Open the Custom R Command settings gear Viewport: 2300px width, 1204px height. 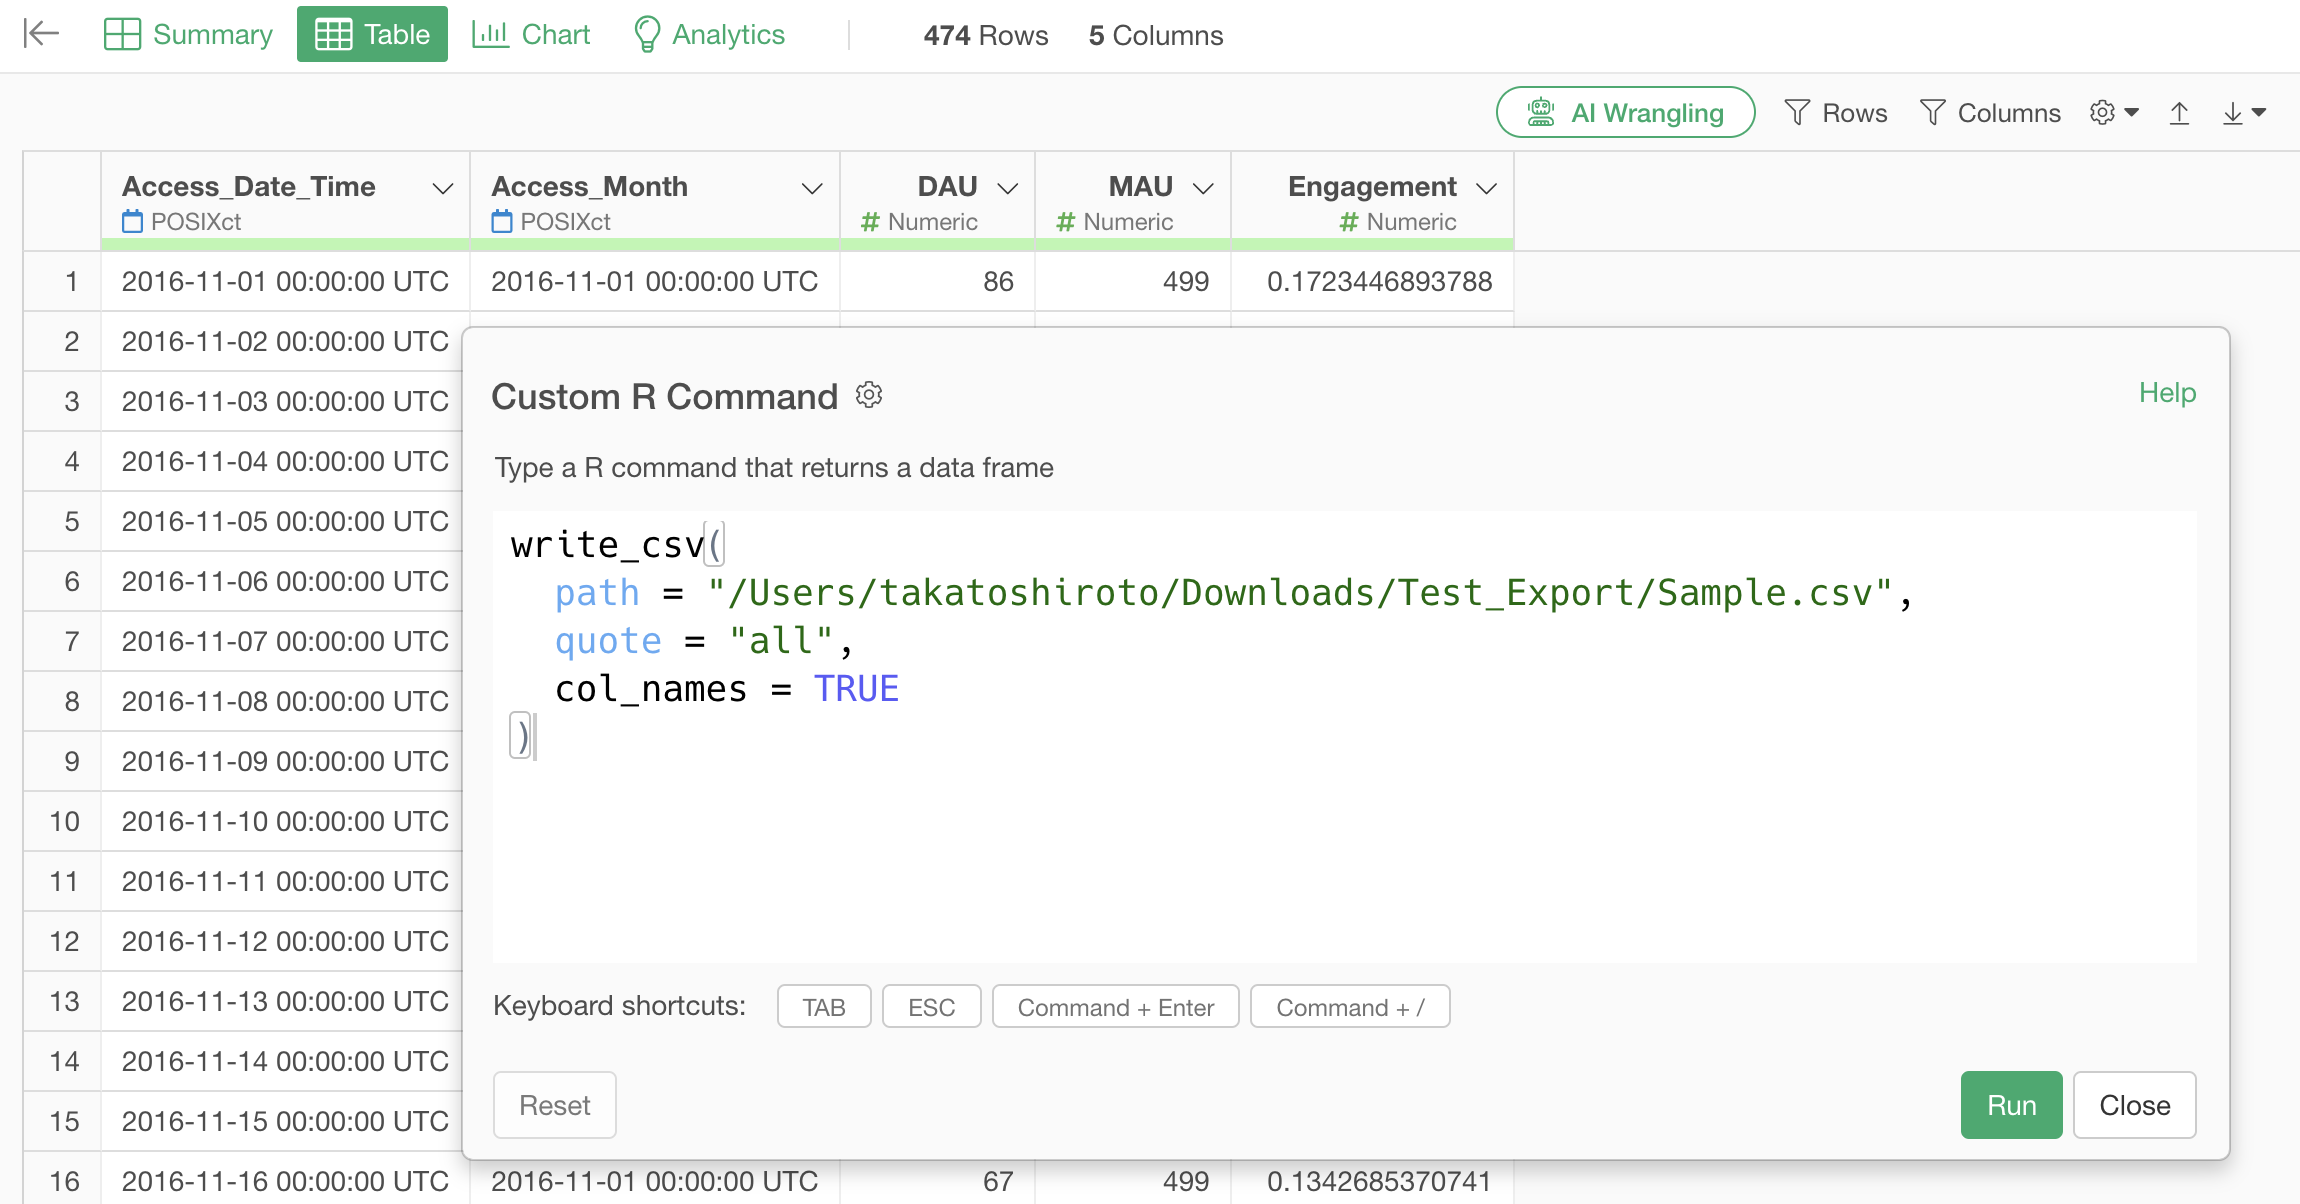coord(869,395)
